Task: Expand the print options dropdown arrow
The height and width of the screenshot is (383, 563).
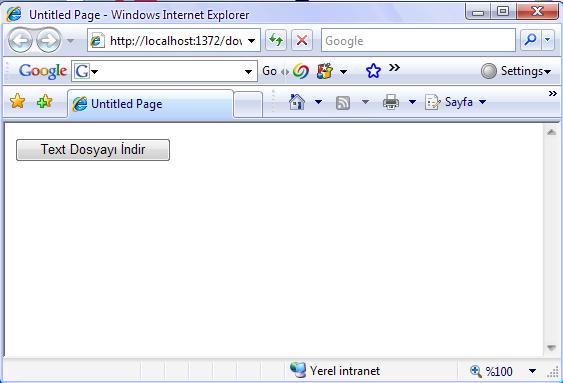Action: click(x=413, y=102)
